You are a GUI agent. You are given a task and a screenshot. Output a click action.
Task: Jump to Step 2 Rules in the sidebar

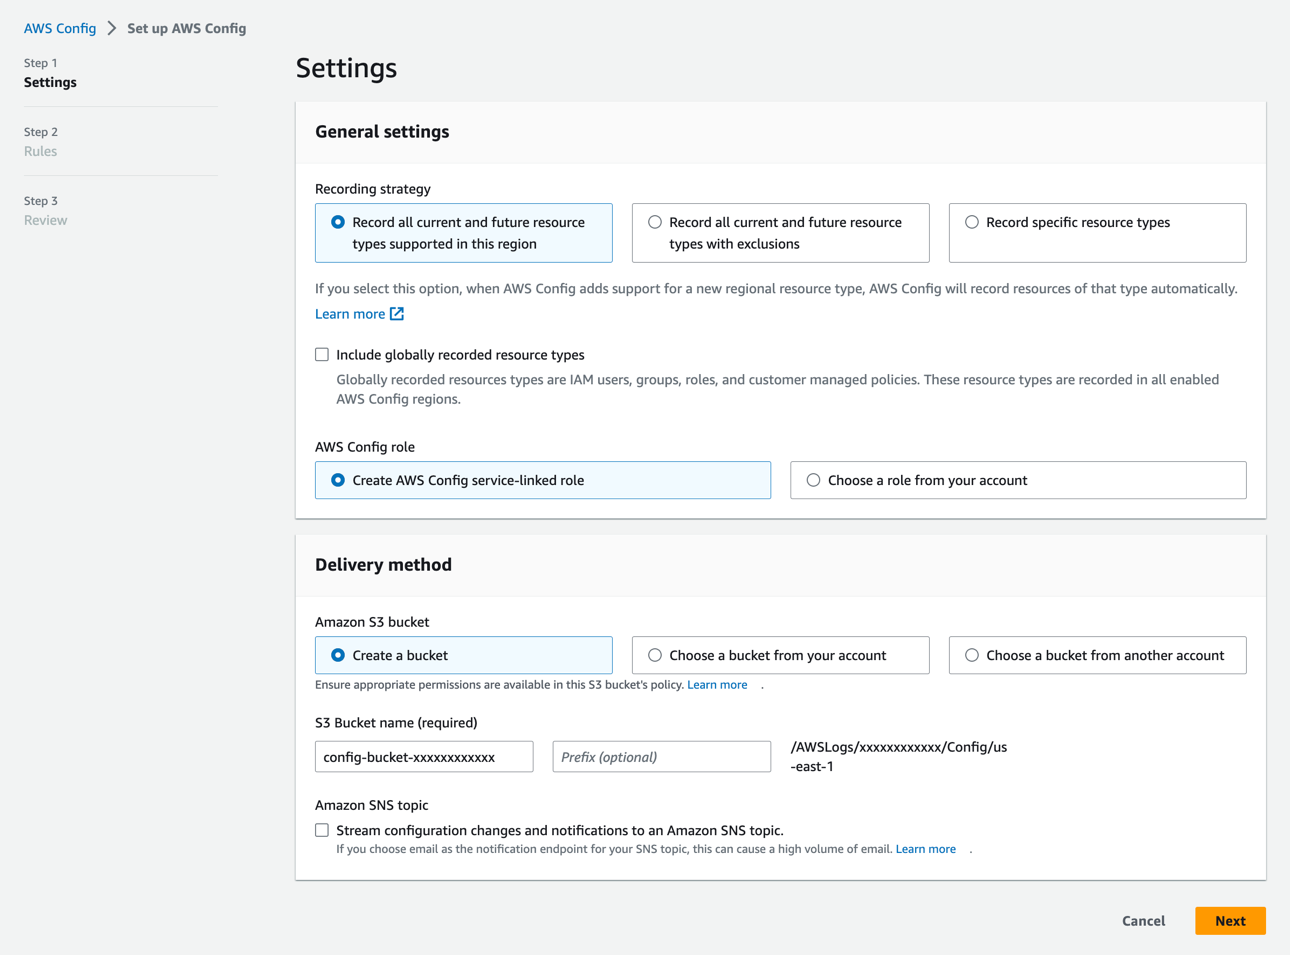click(40, 151)
